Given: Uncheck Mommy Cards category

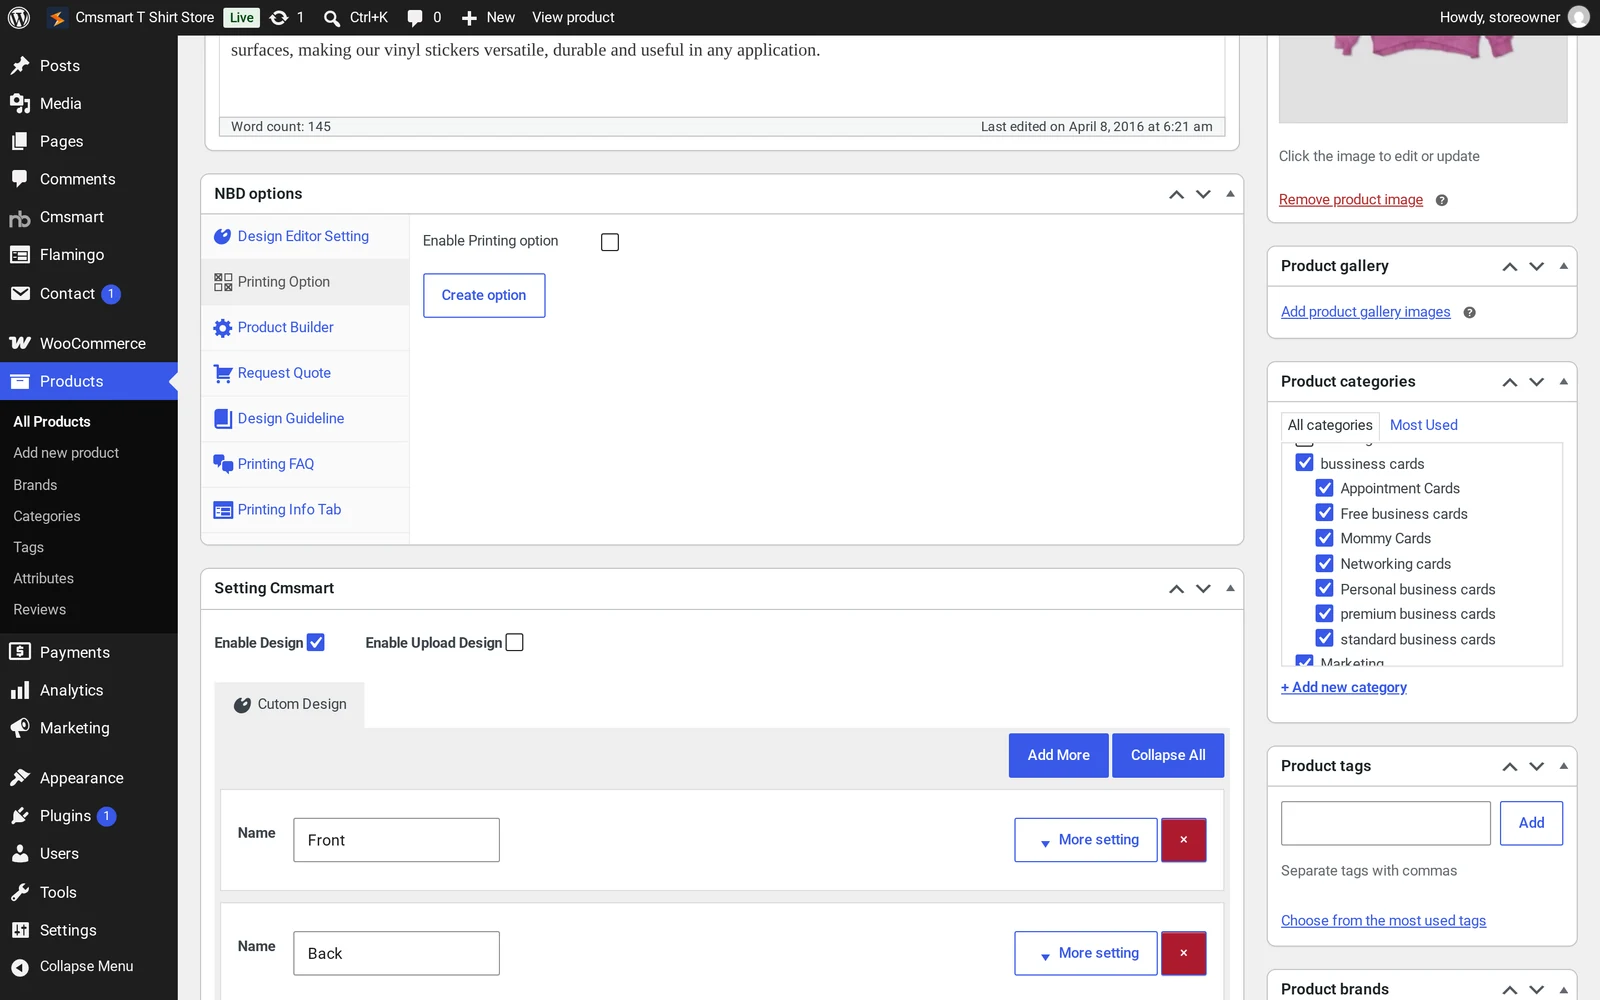Looking at the screenshot, I should [x=1324, y=538].
